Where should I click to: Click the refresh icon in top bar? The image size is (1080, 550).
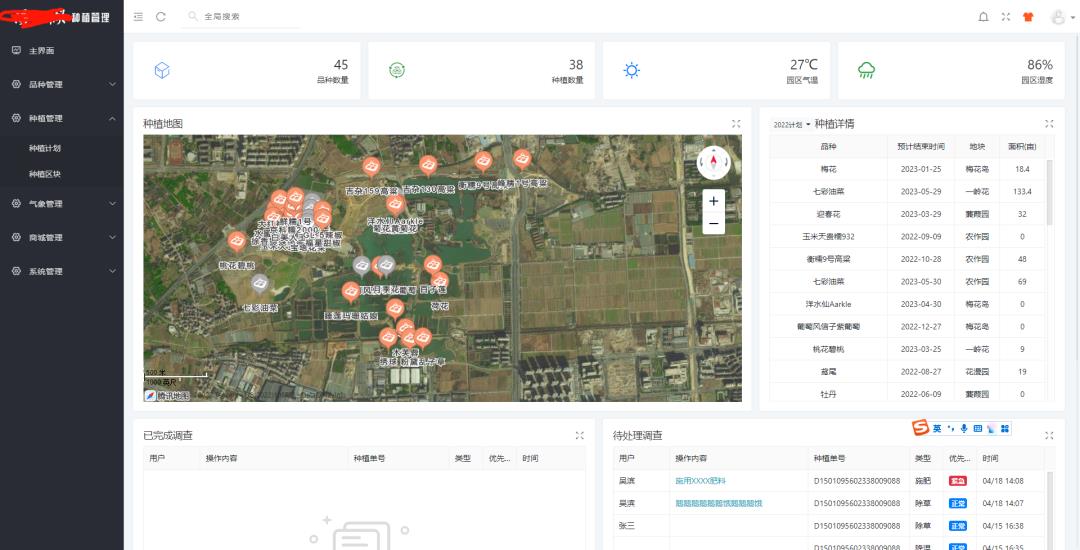coord(161,17)
